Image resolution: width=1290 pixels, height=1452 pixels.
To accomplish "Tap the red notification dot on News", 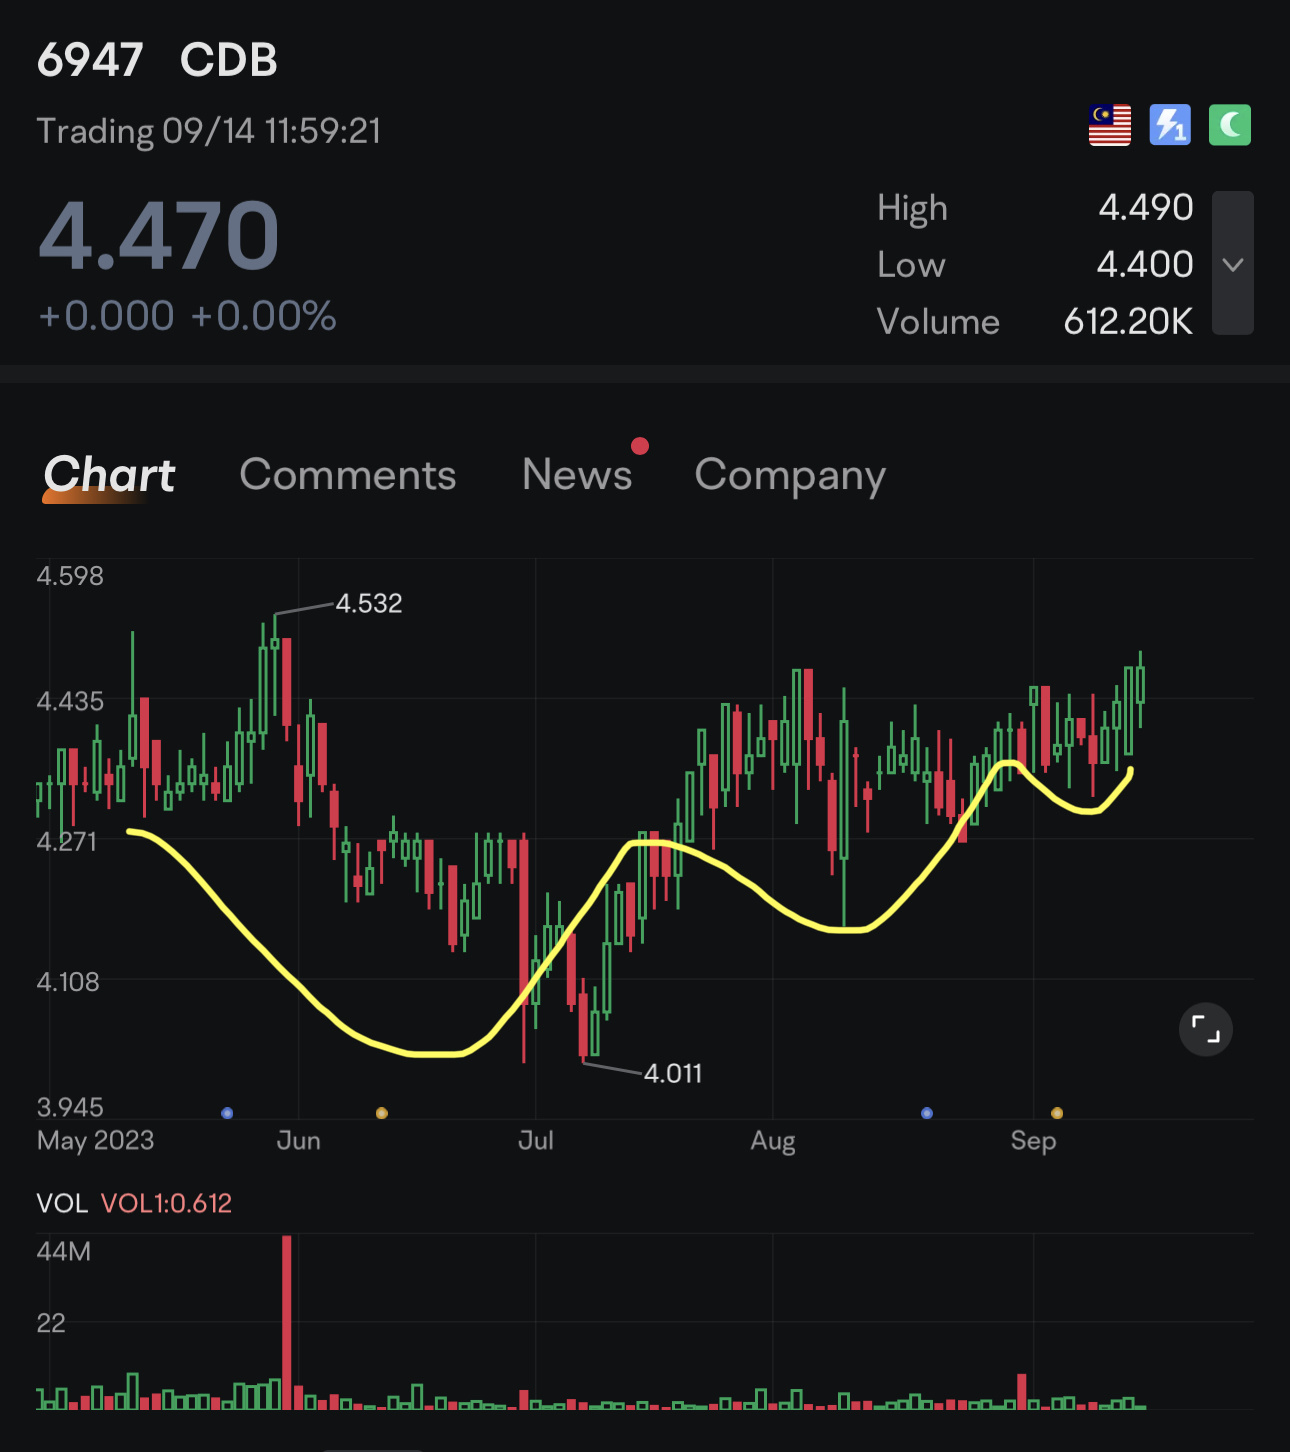I will [x=640, y=446].
